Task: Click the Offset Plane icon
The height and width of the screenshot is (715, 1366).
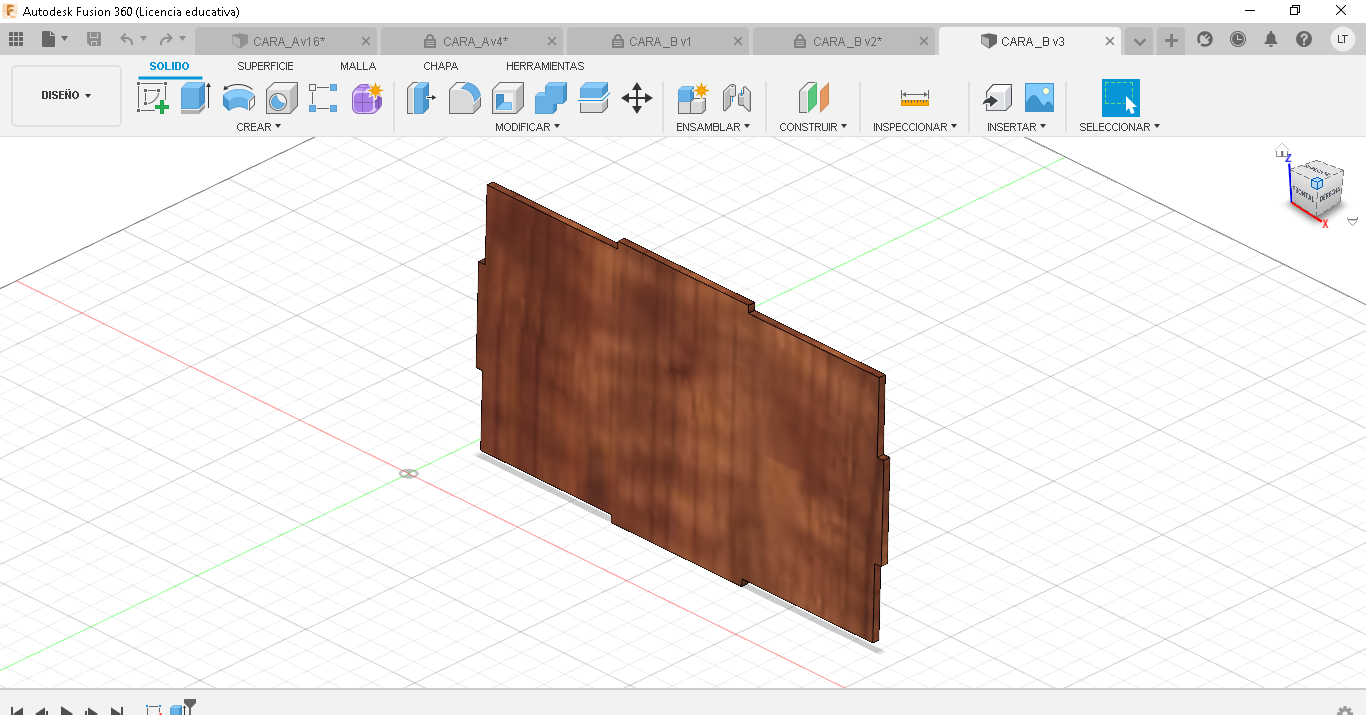Action: (814, 98)
